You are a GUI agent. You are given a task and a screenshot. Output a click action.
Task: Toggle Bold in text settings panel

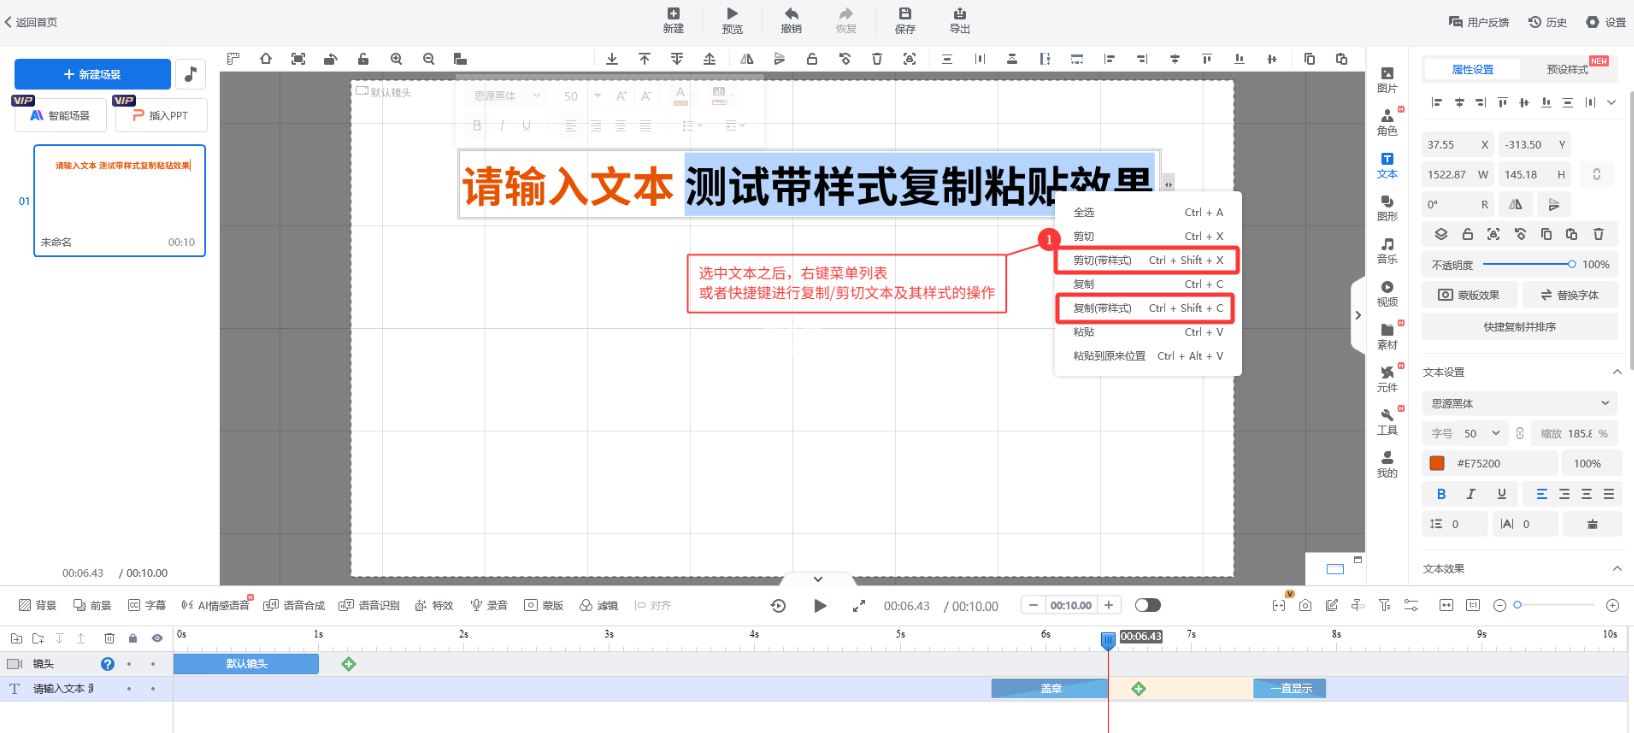pos(1441,494)
